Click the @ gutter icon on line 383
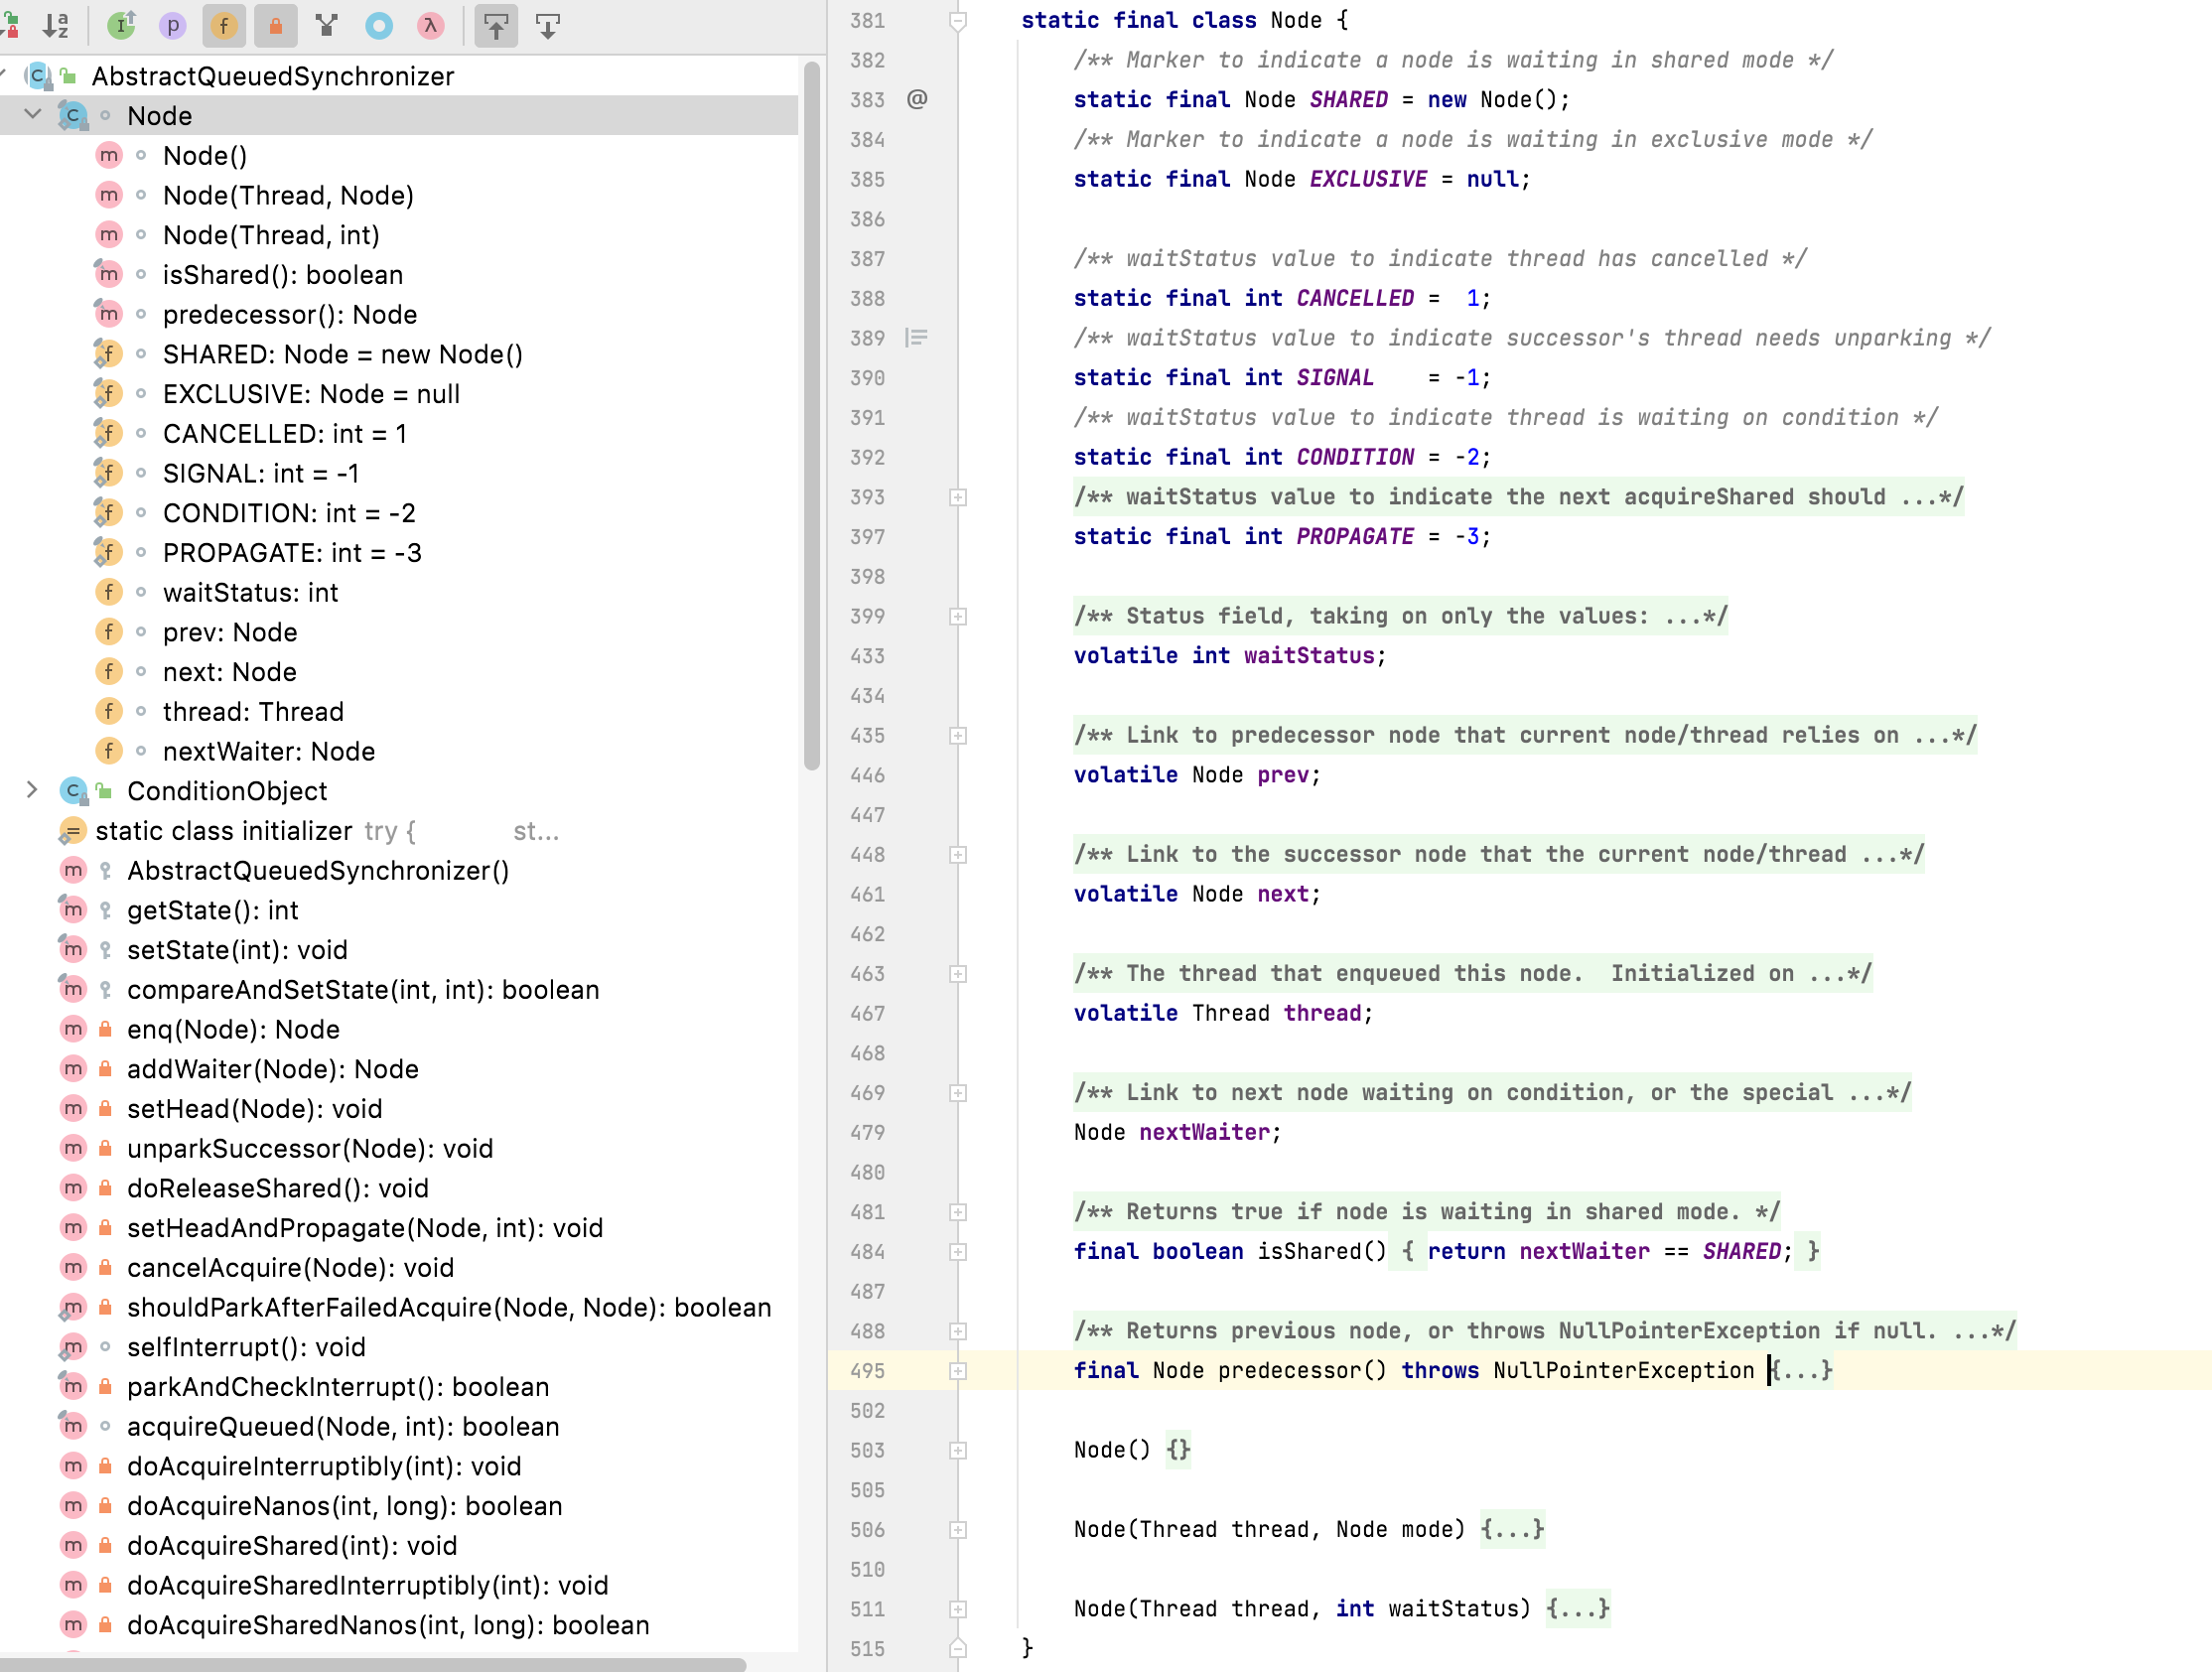2212x1672 pixels. pos(917,99)
